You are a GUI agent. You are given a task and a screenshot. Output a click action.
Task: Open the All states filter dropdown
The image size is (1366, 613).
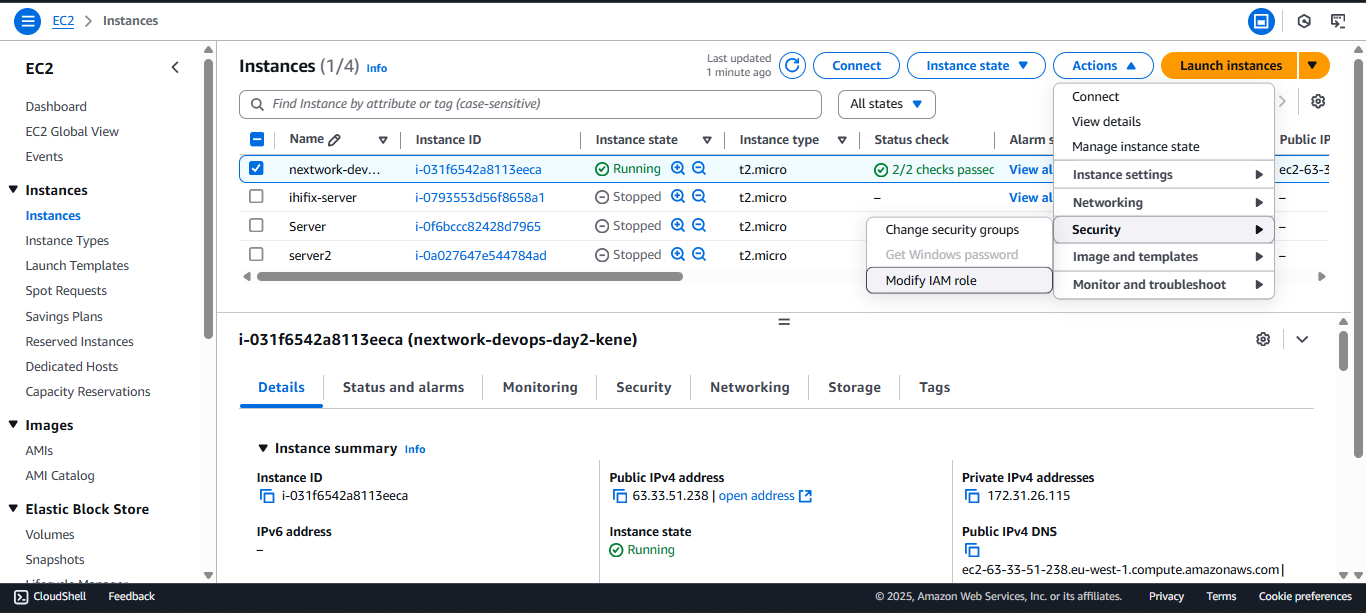pyautogui.click(x=886, y=104)
